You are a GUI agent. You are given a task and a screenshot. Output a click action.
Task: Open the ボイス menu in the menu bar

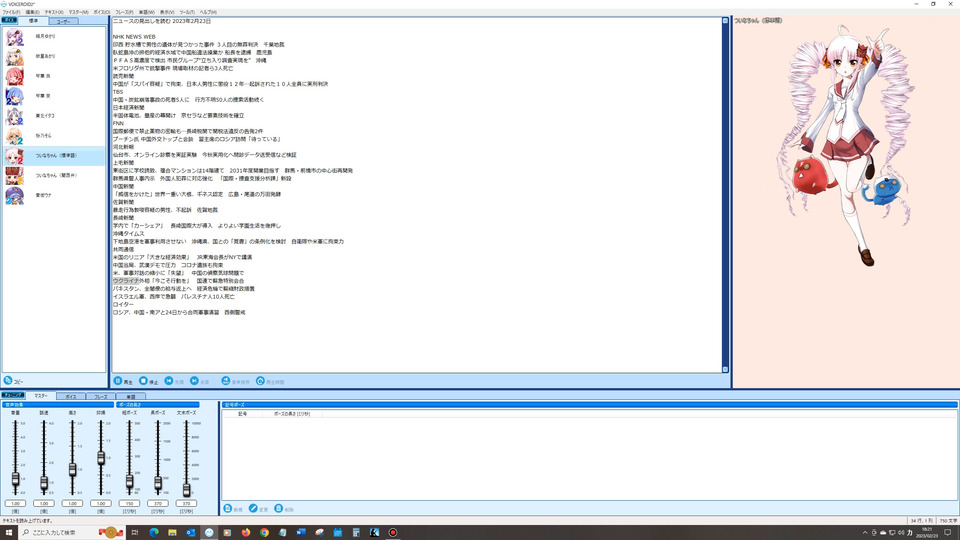(x=102, y=12)
